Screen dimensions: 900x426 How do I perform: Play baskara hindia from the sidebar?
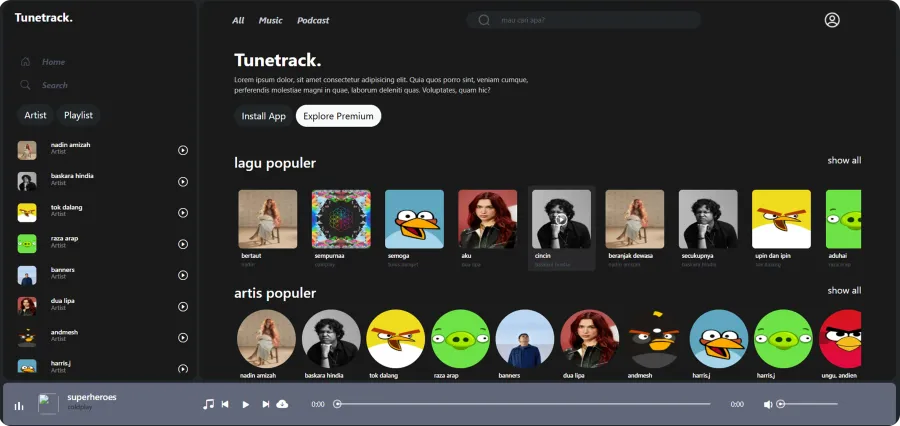pos(183,181)
